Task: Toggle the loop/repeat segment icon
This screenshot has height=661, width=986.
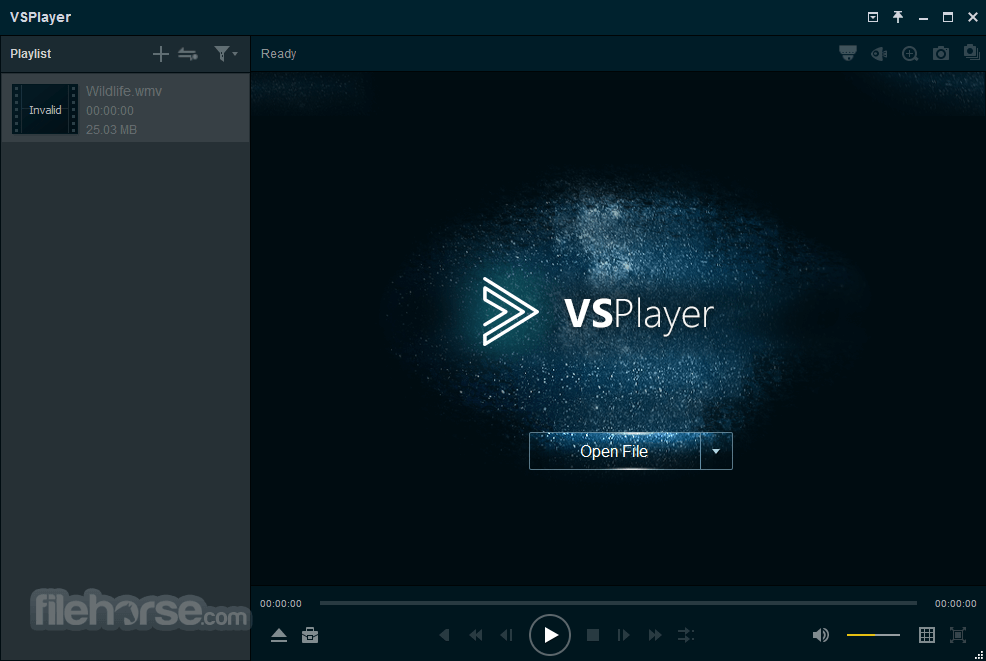Action: coord(686,635)
